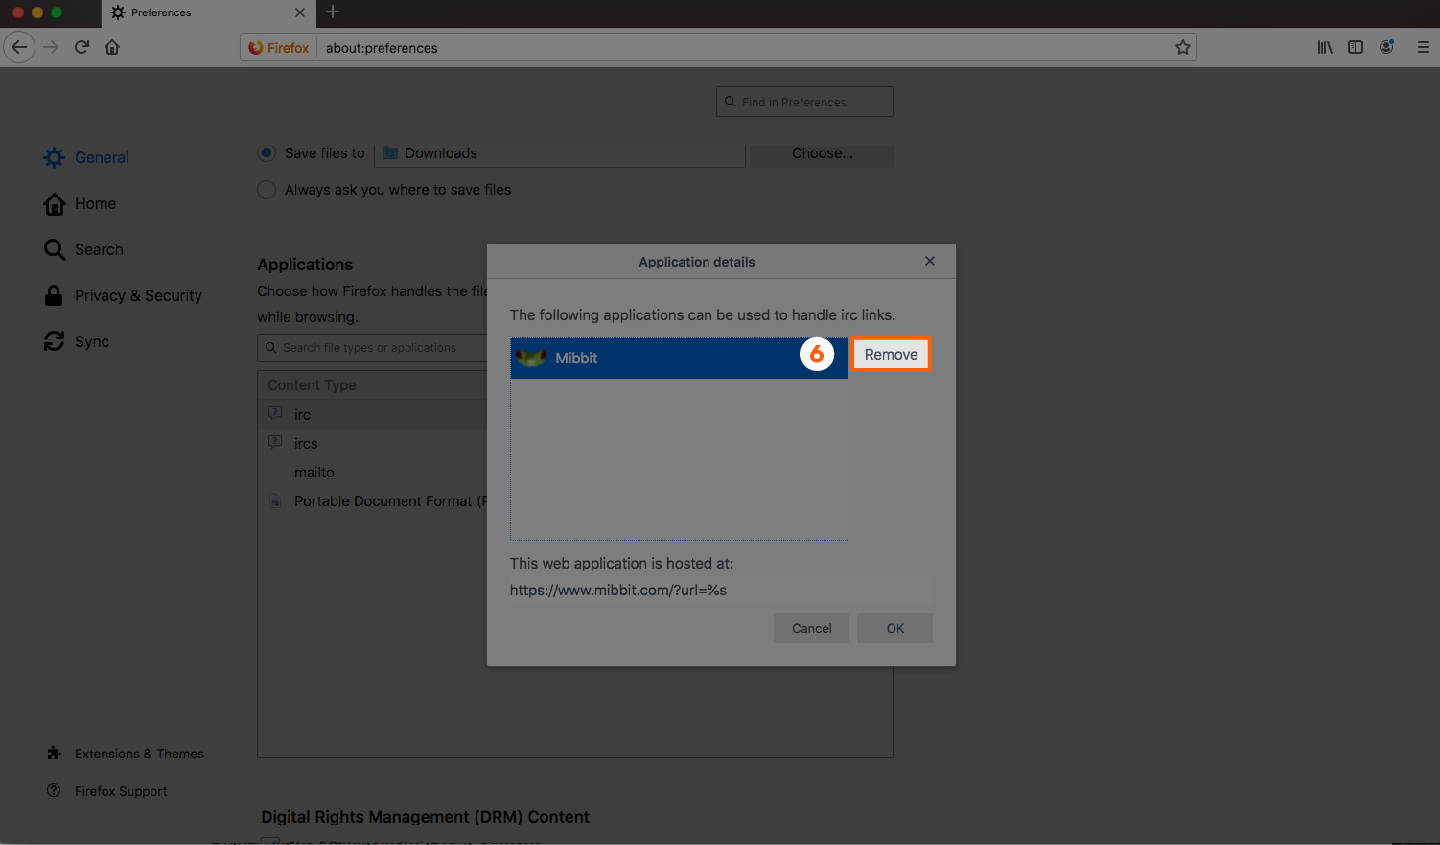
Task: Click the Extensions puzzle piece icon
Action: pos(54,753)
